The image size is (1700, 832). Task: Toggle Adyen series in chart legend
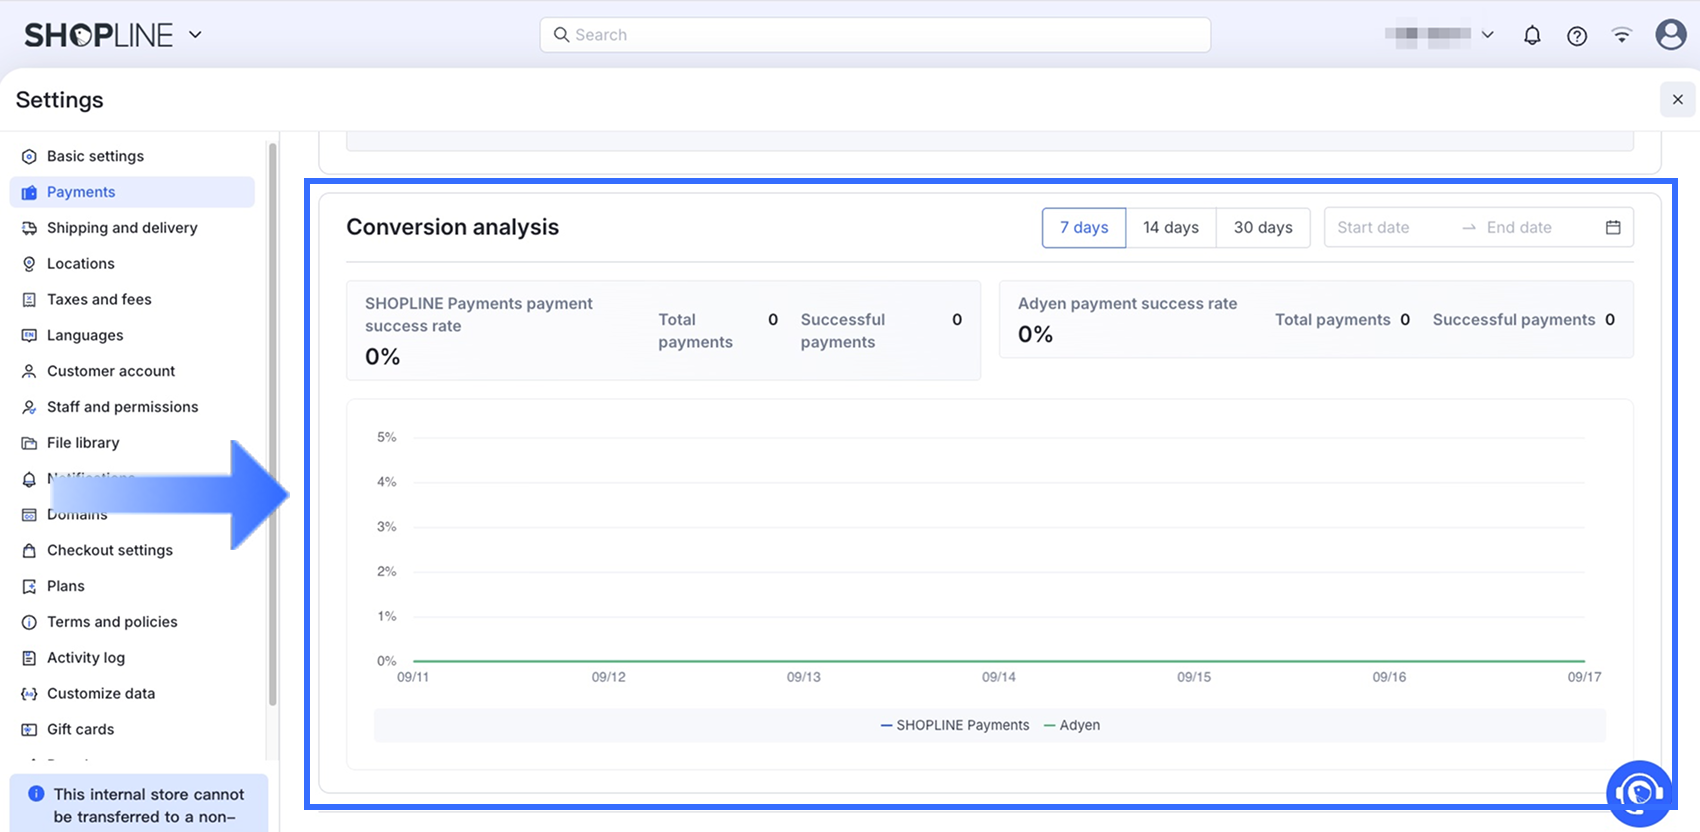pos(1072,725)
